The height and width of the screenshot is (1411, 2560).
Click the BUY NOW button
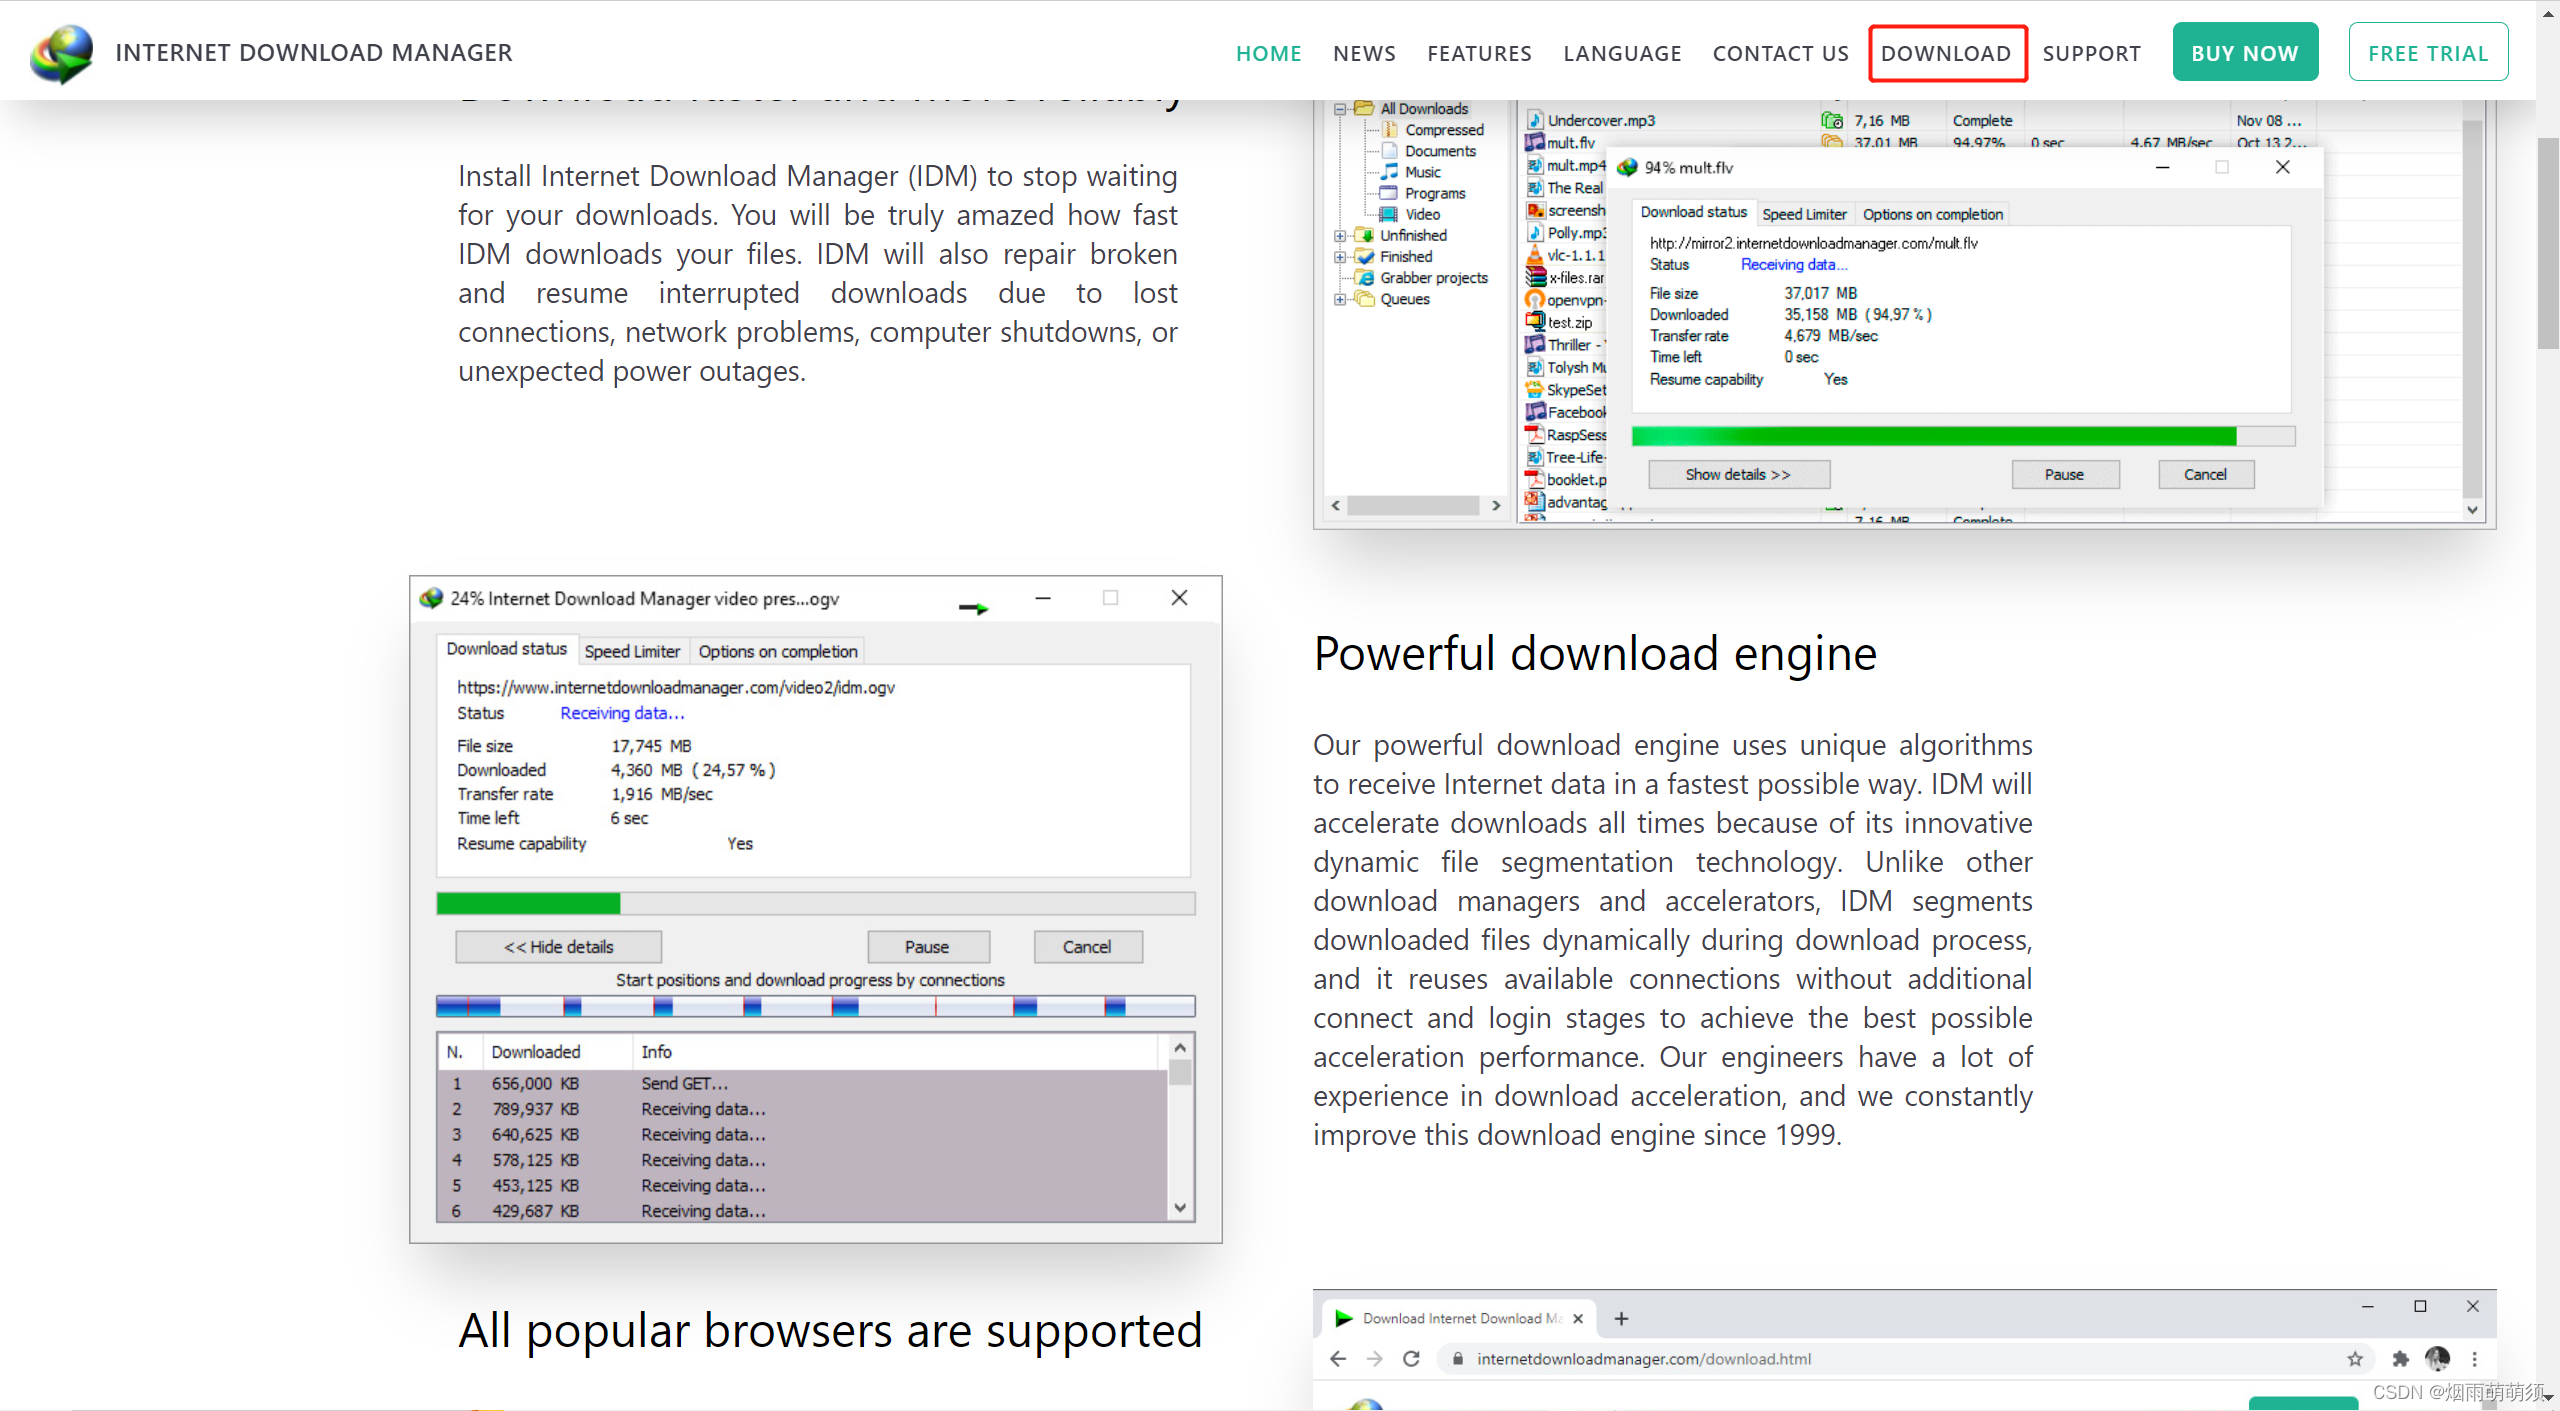click(2245, 53)
